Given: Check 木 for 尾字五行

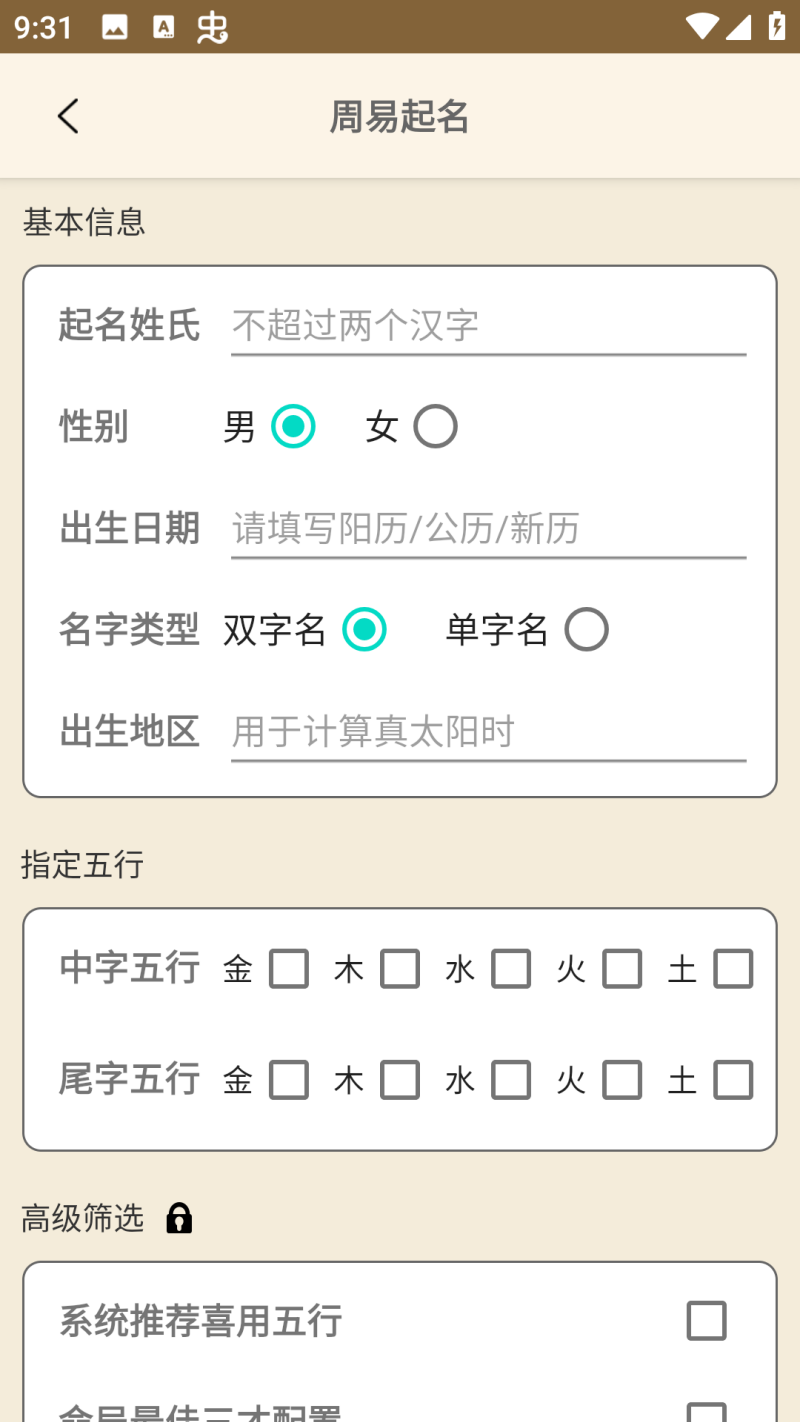Looking at the screenshot, I should pyautogui.click(x=400, y=1080).
